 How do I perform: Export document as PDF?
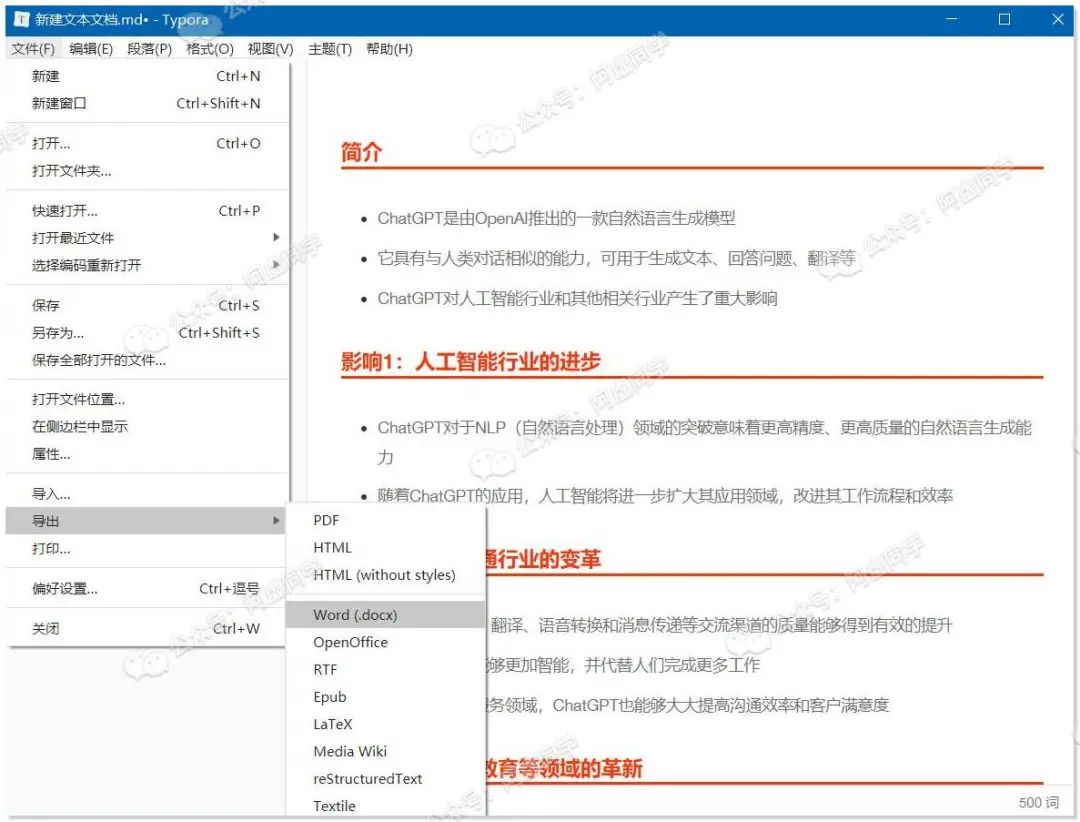tap(386, 520)
